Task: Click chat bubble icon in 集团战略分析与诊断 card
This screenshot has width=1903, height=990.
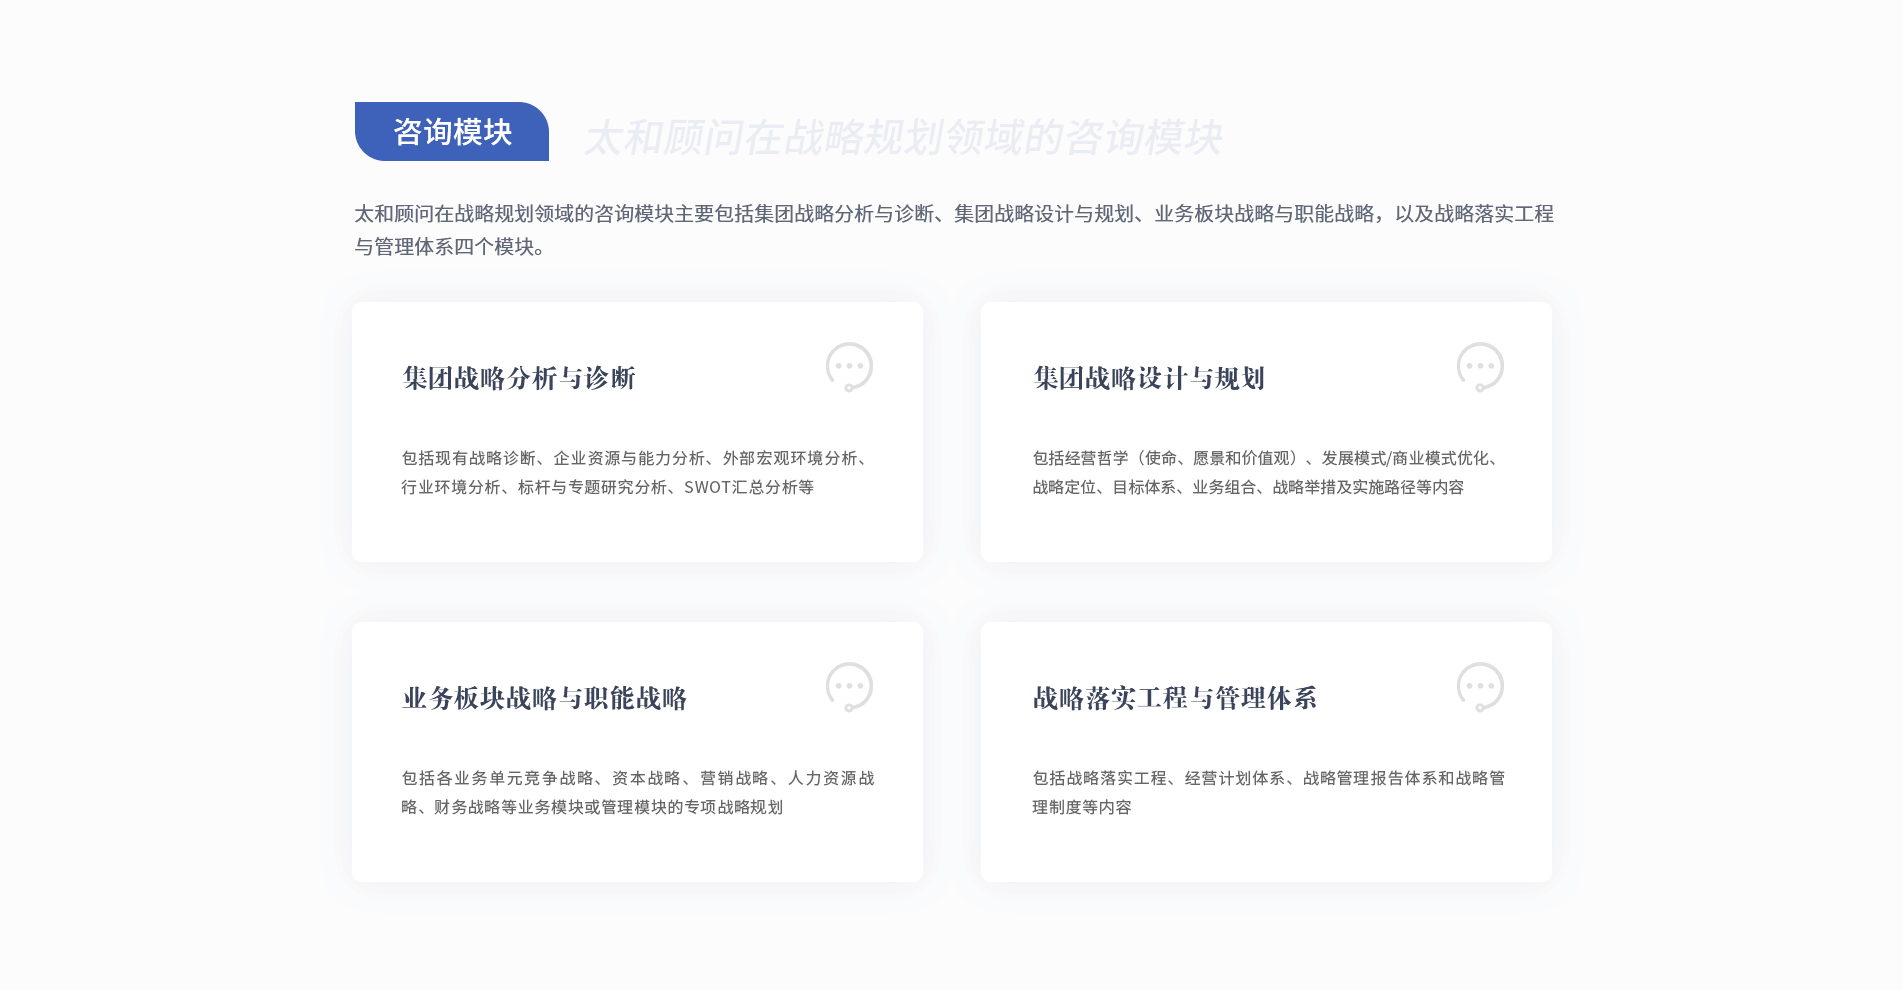Action: tap(849, 367)
